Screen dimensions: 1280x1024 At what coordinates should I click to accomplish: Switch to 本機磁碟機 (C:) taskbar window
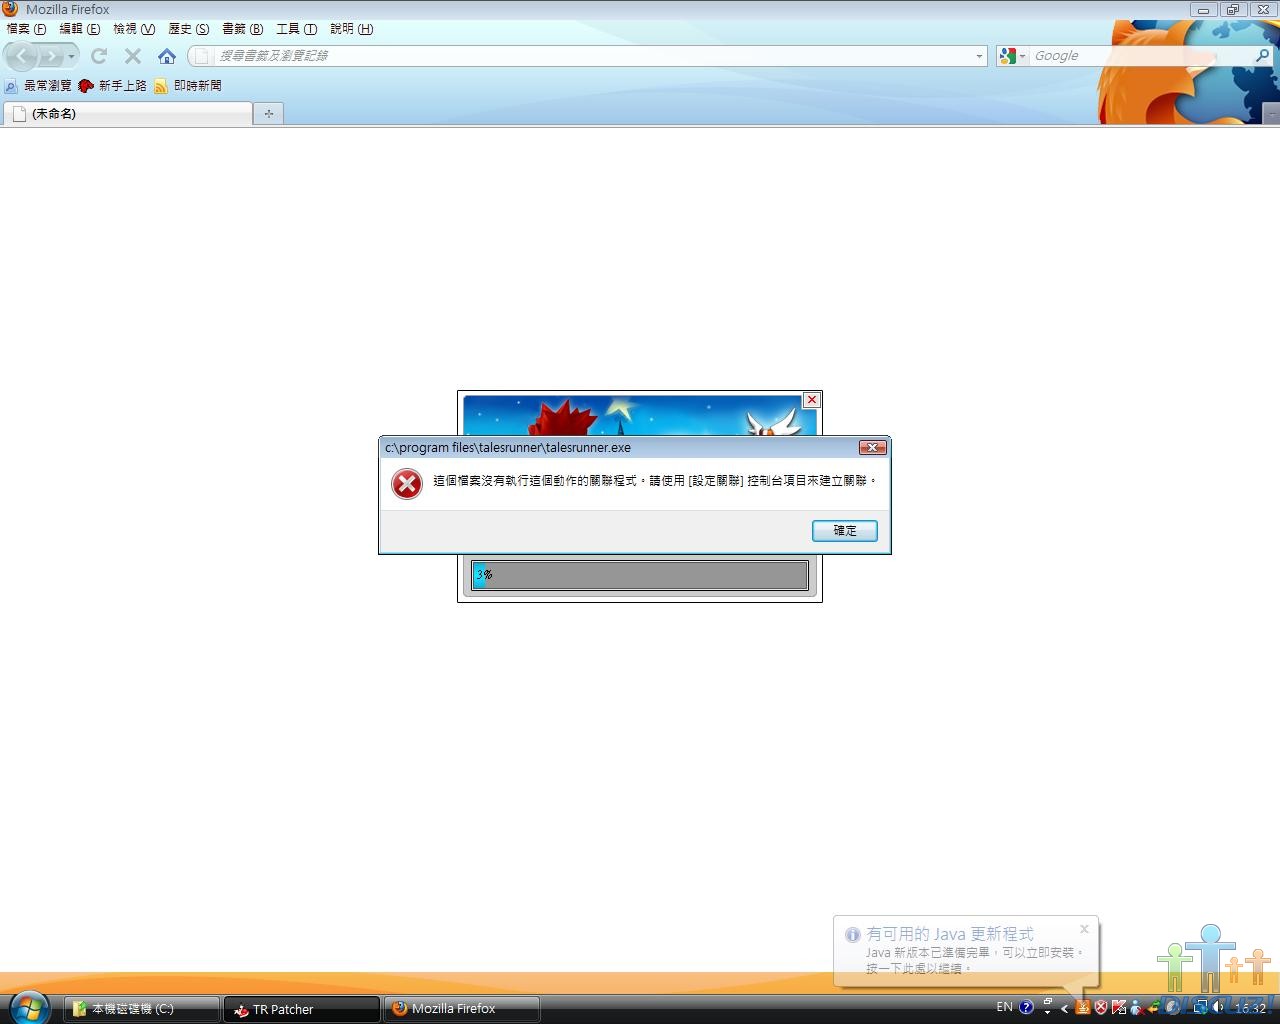[142, 1009]
